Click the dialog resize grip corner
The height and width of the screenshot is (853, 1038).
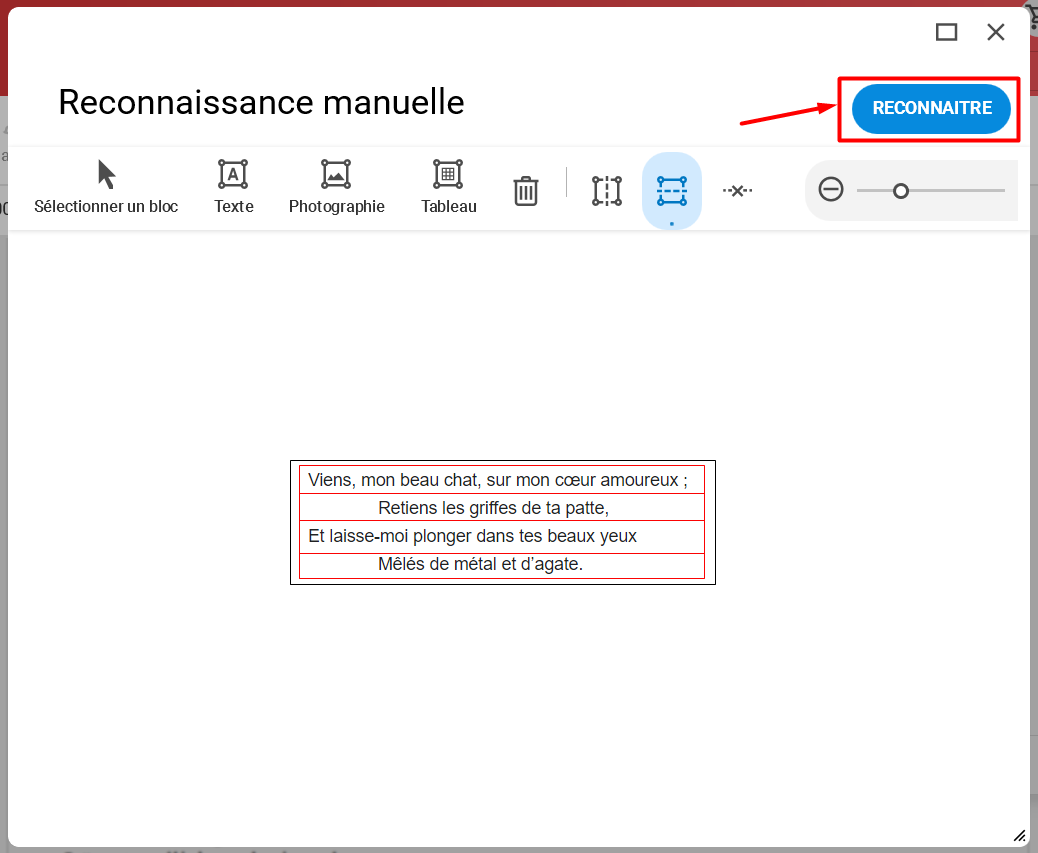click(x=1020, y=836)
